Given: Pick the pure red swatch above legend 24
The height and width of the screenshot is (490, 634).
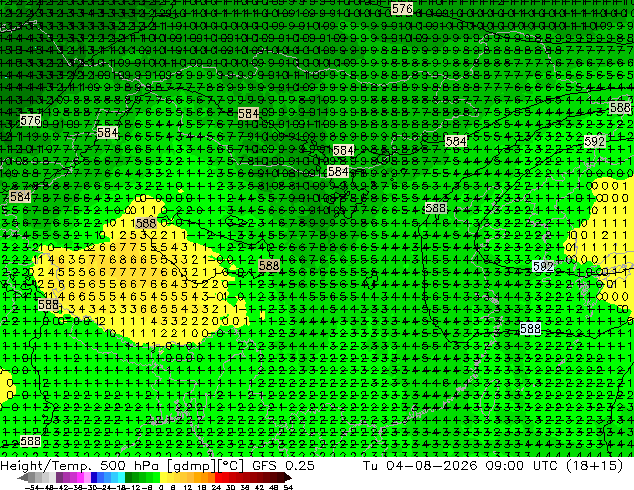Looking at the screenshot, I should pyautogui.click(x=218, y=477).
